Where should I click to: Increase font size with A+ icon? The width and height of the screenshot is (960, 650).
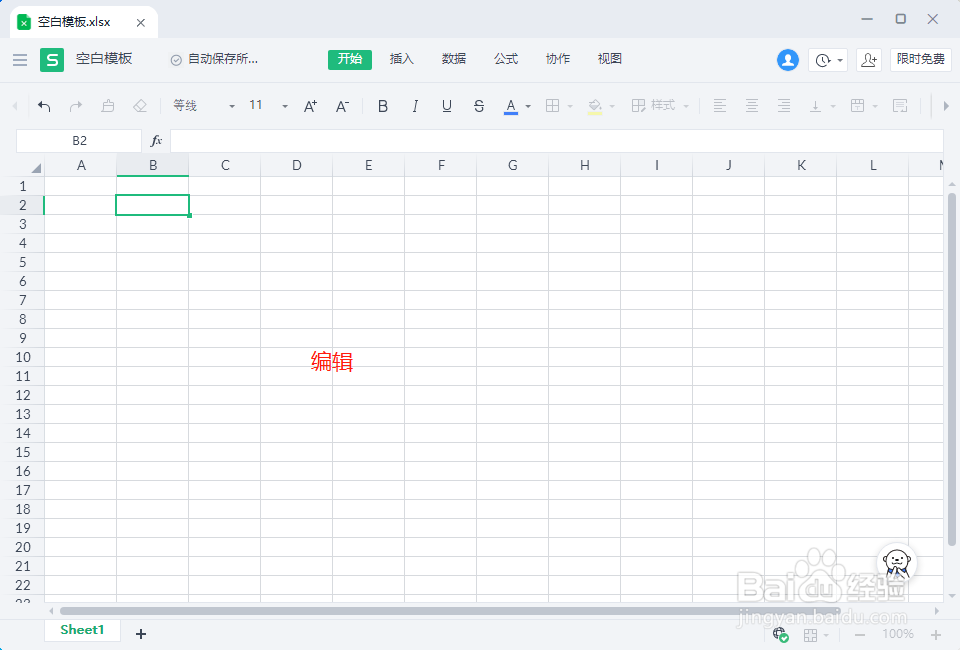pos(310,106)
